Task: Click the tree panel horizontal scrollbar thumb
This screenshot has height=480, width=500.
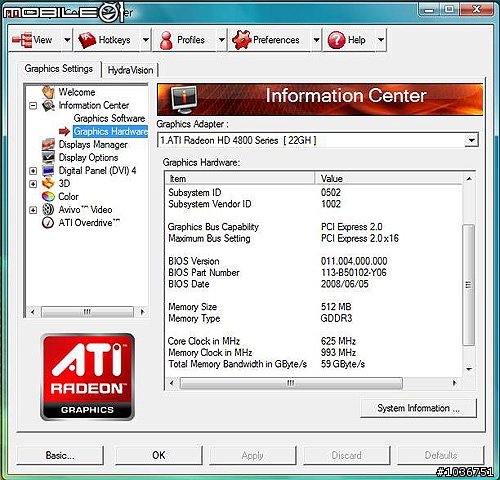Action: pos(87,312)
